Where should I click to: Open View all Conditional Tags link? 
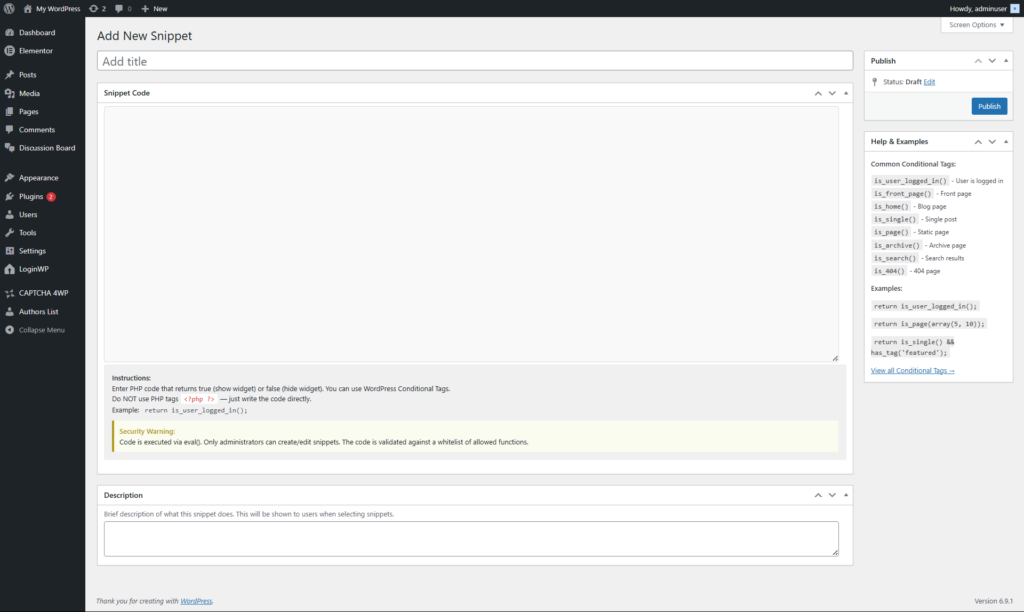click(x=912, y=371)
